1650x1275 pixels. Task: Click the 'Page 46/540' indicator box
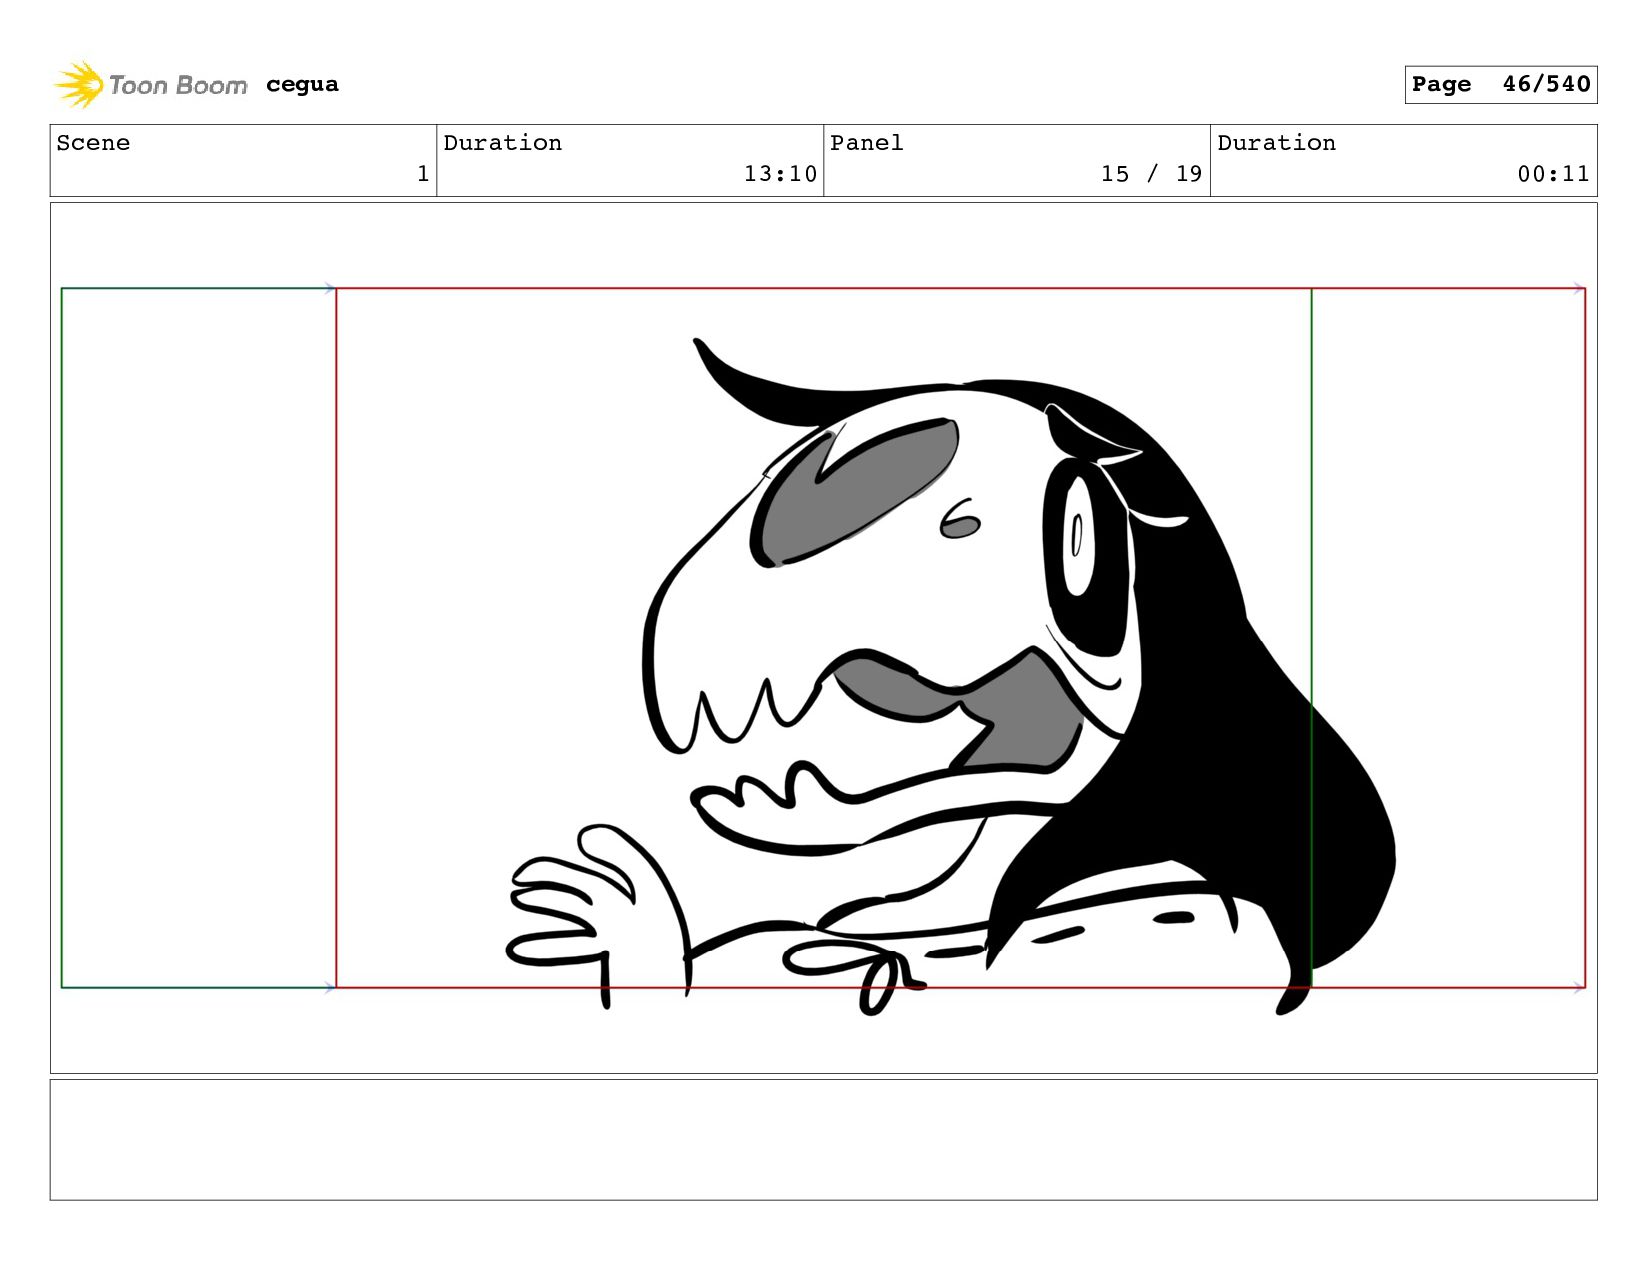pos(1500,84)
